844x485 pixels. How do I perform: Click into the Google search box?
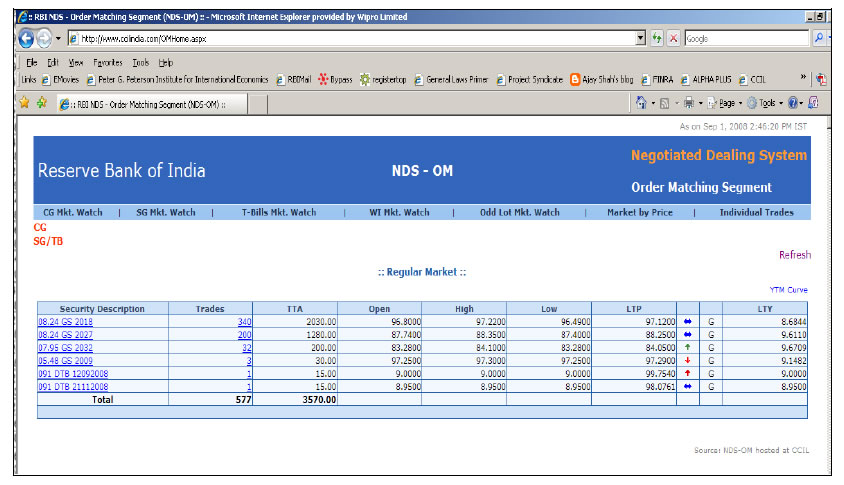[x=745, y=38]
